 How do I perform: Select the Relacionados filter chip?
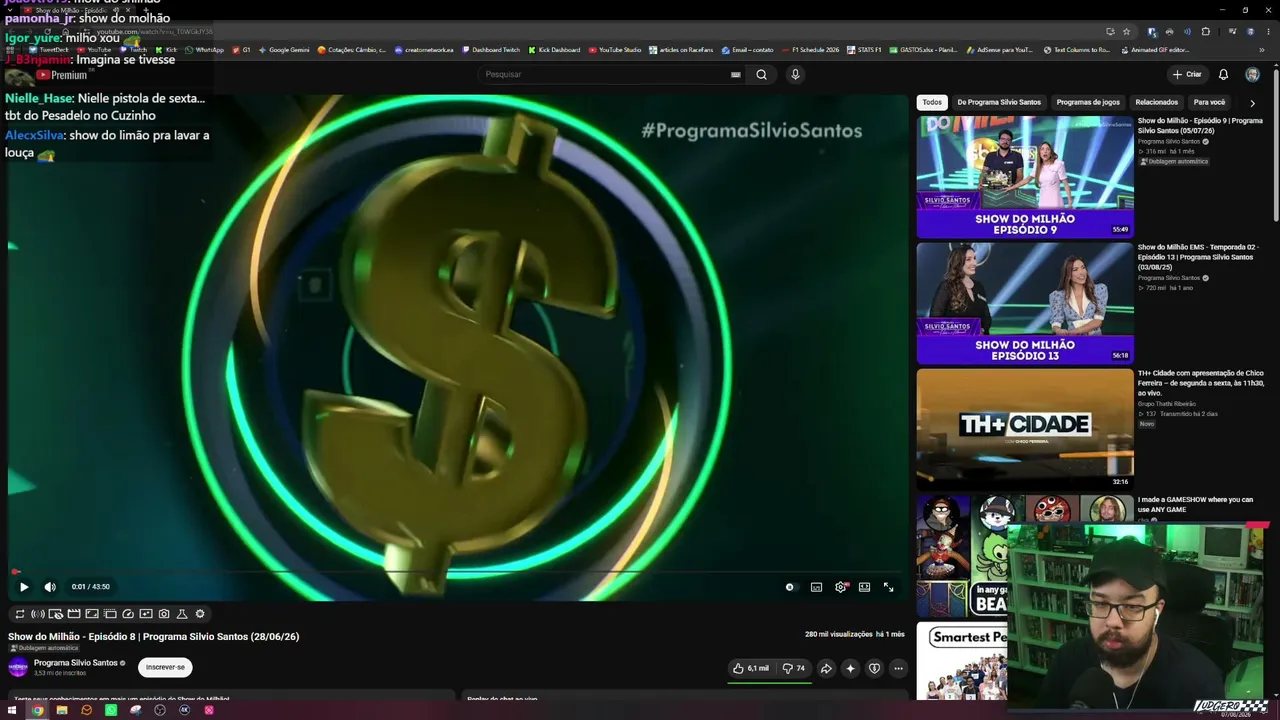1157,102
